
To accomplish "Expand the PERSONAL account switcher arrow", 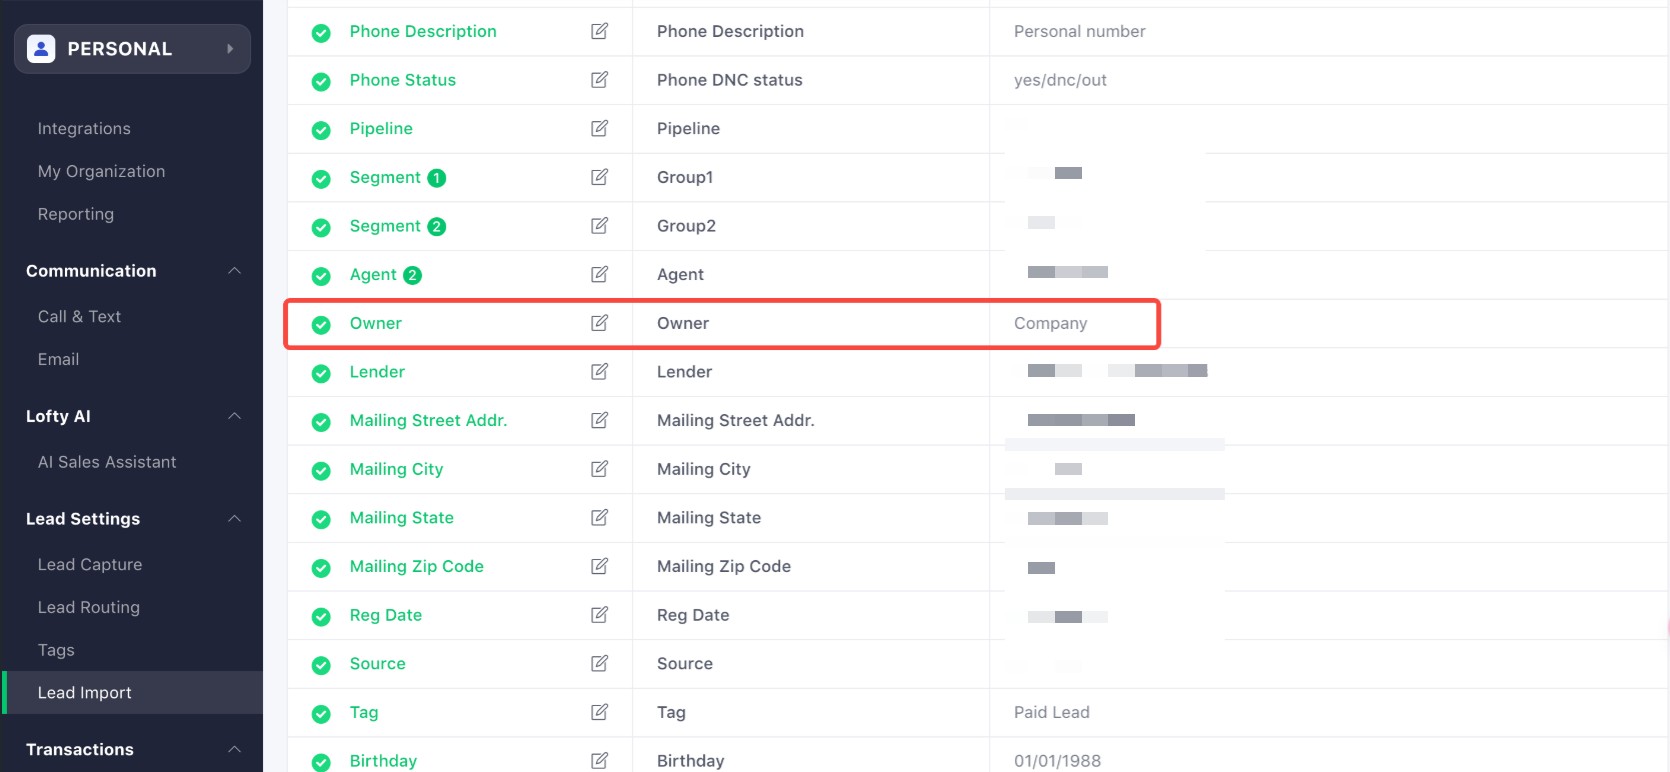I will (230, 49).
